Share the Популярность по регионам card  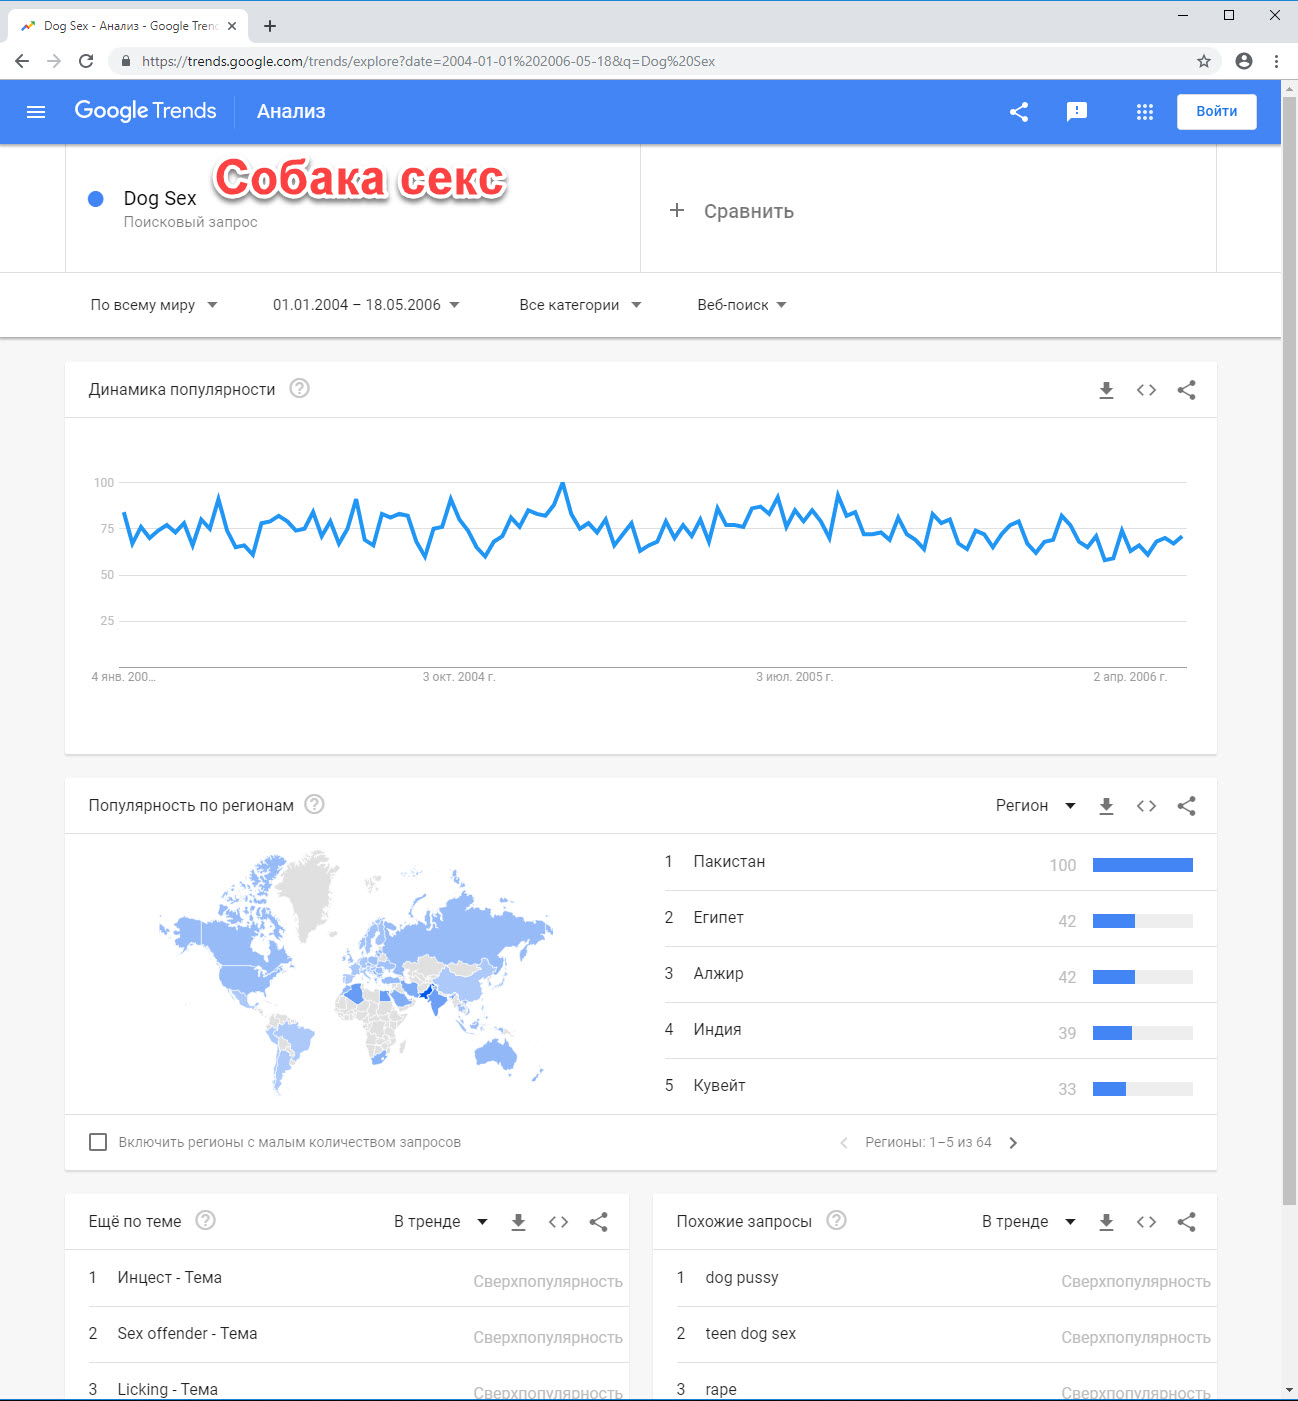click(1186, 806)
